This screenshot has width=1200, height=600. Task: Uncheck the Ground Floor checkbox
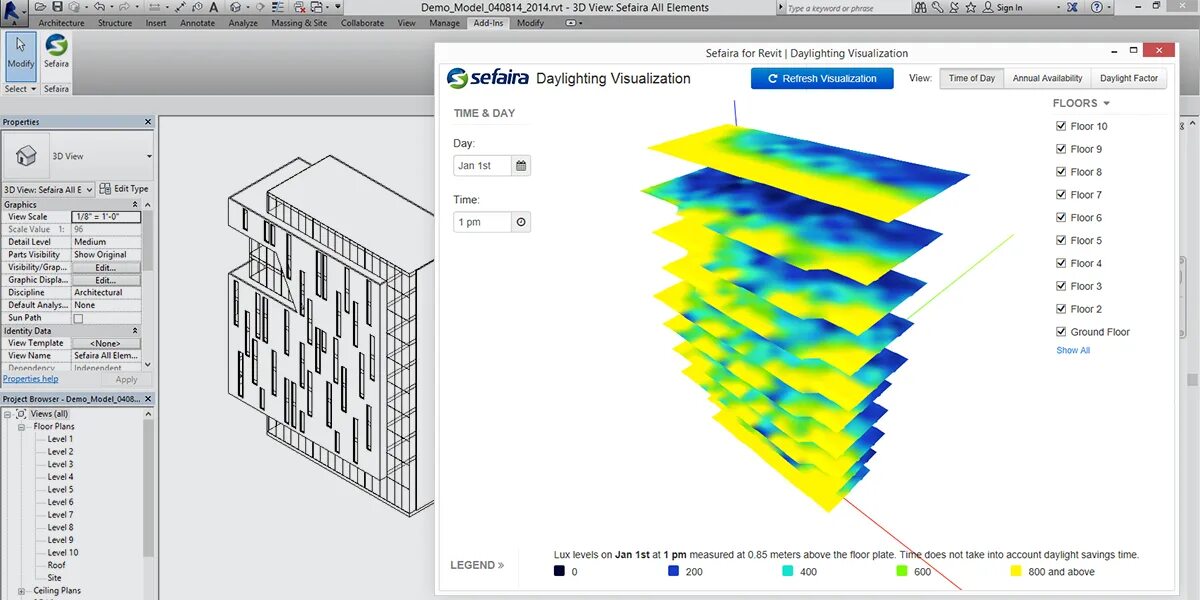1061,332
